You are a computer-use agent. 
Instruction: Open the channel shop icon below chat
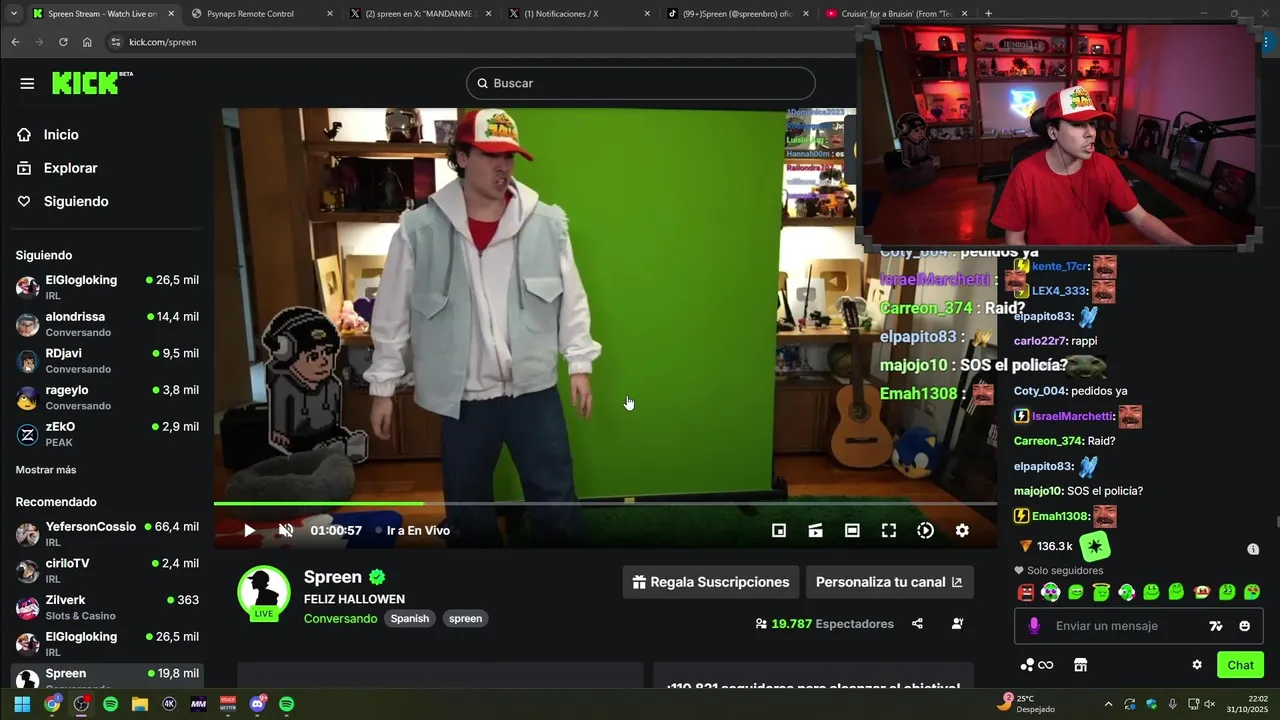tap(1080, 665)
